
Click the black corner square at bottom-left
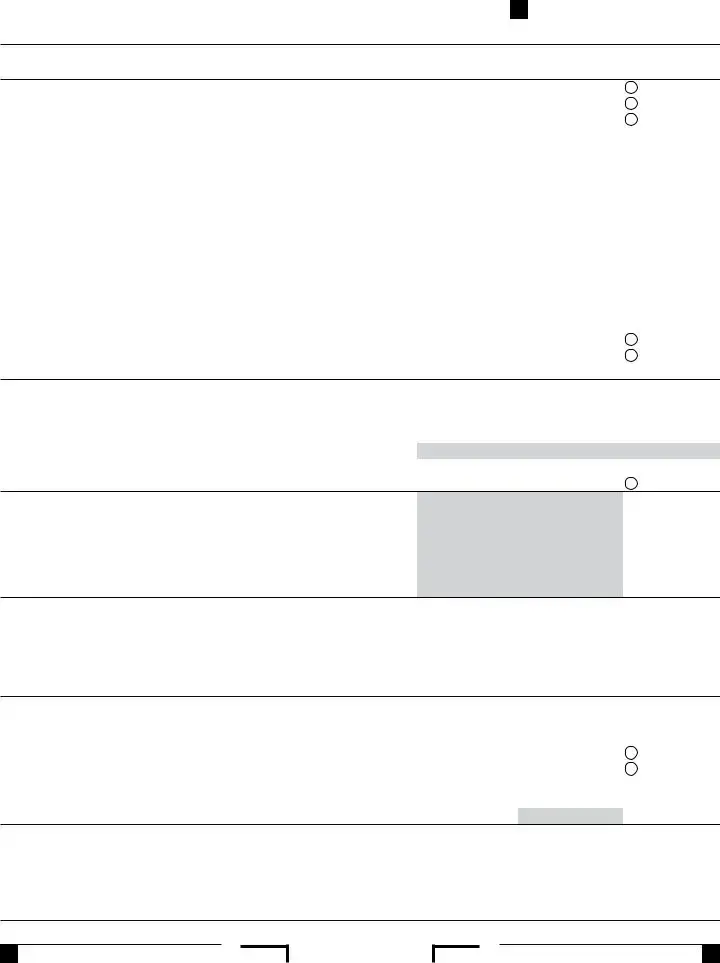coord(9,954)
